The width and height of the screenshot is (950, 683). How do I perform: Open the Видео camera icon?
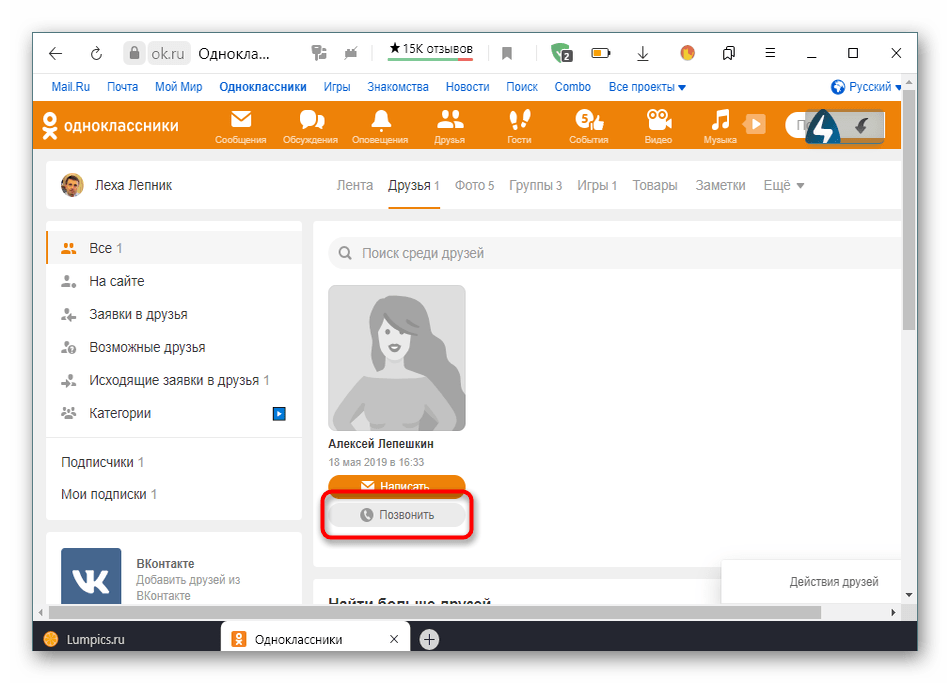[658, 121]
